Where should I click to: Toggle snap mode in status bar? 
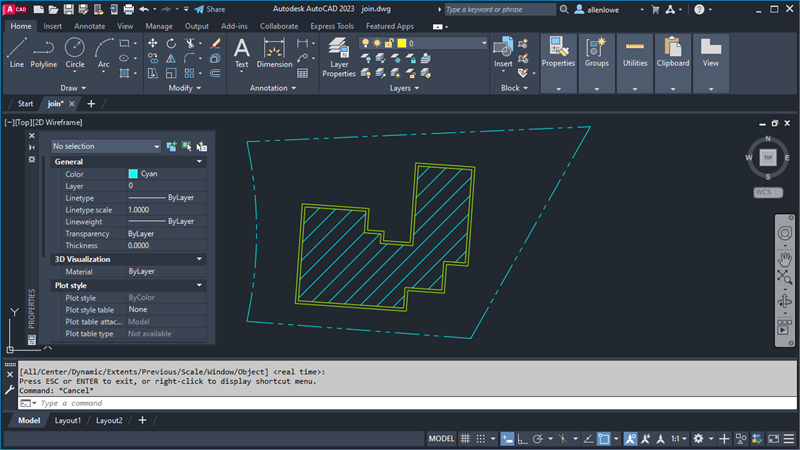click(x=481, y=438)
